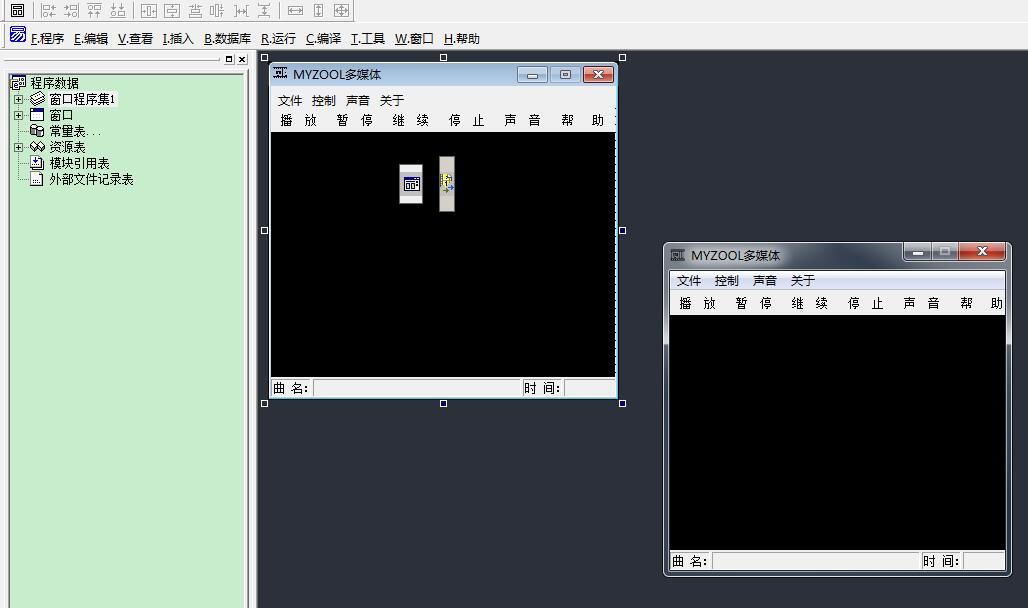Select 模块引用表 in the program tree
The height and width of the screenshot is (608, 1028).
point(79,163)
